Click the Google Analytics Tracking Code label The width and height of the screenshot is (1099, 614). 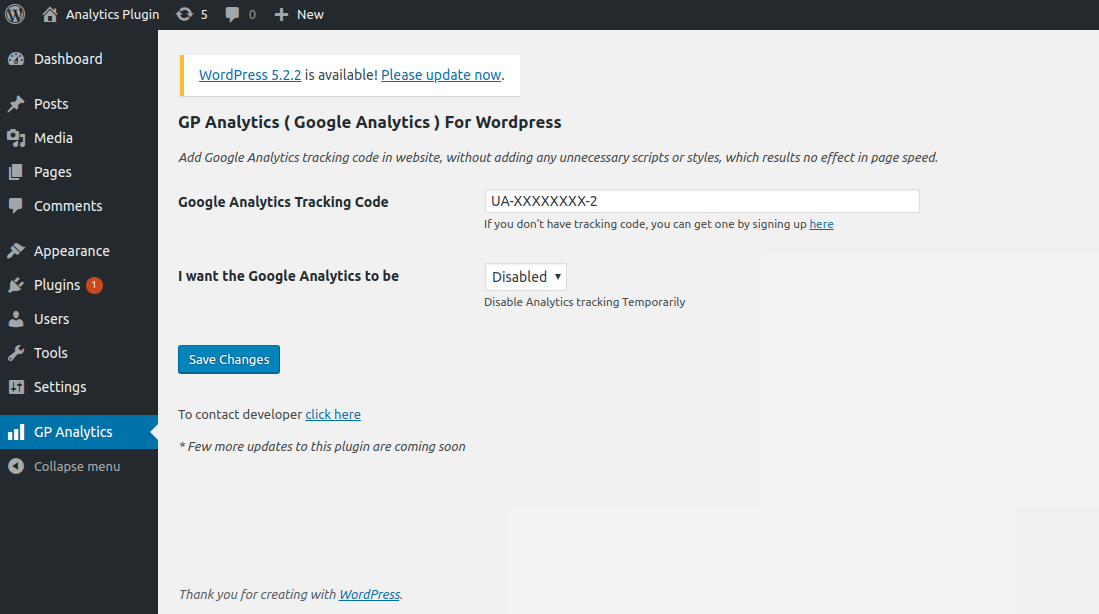[x=283, y=202]
